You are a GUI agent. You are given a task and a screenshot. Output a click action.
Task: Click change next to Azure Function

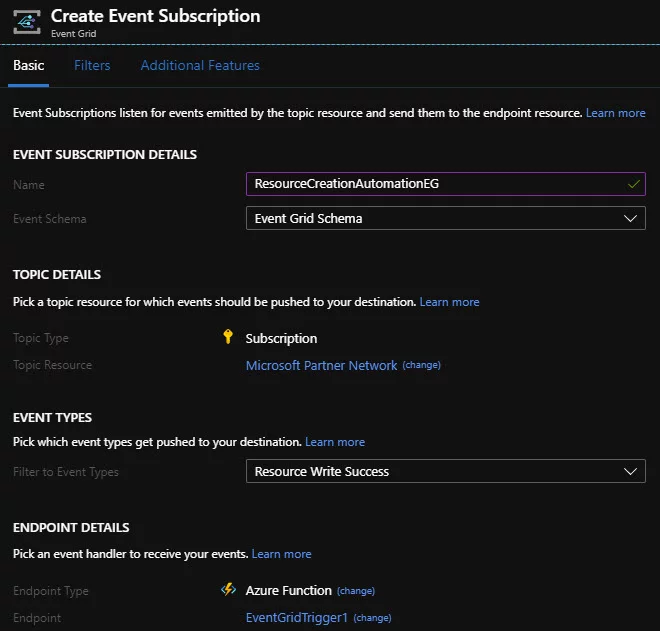[x=356, y=591]
